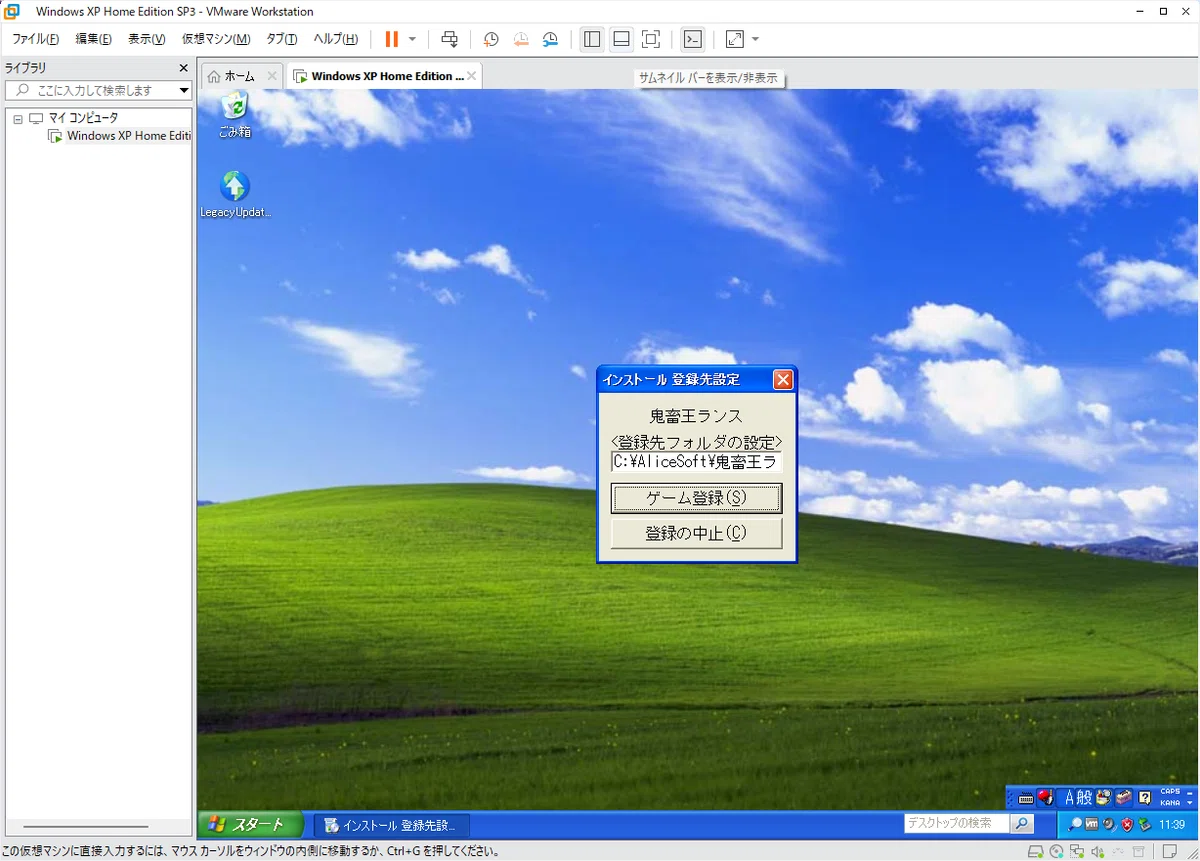Close the ライブラリ panel

tap(183, 68)
